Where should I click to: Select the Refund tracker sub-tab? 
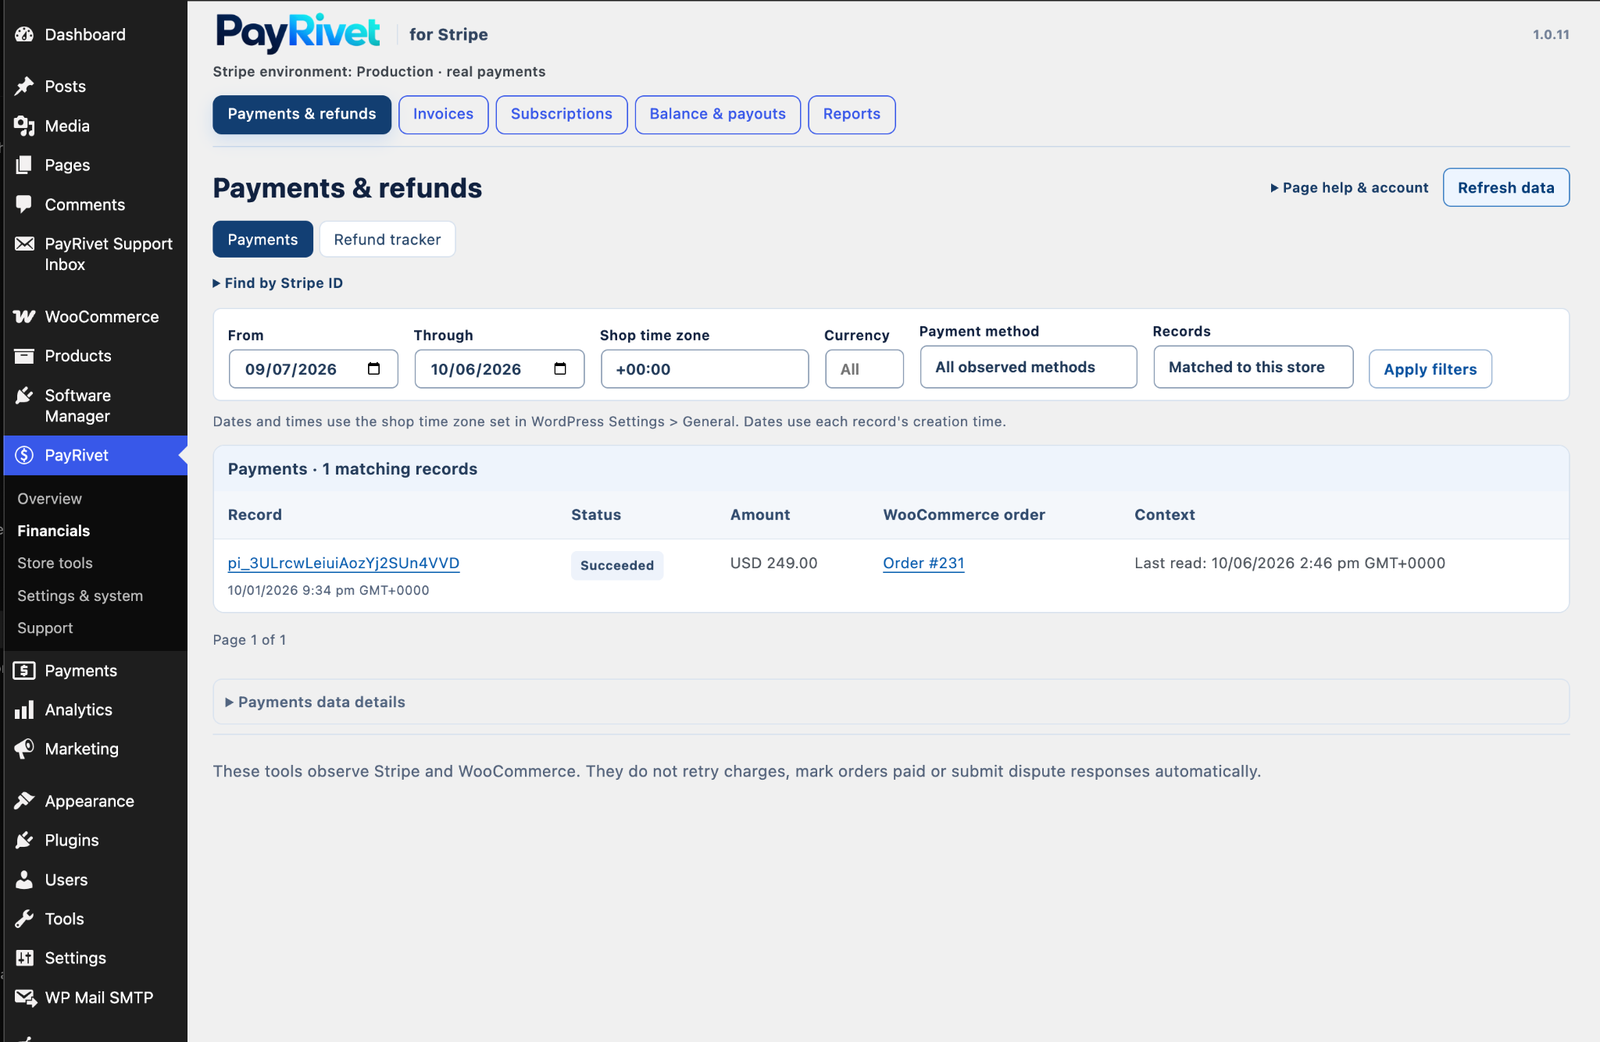tap(387, 240)
